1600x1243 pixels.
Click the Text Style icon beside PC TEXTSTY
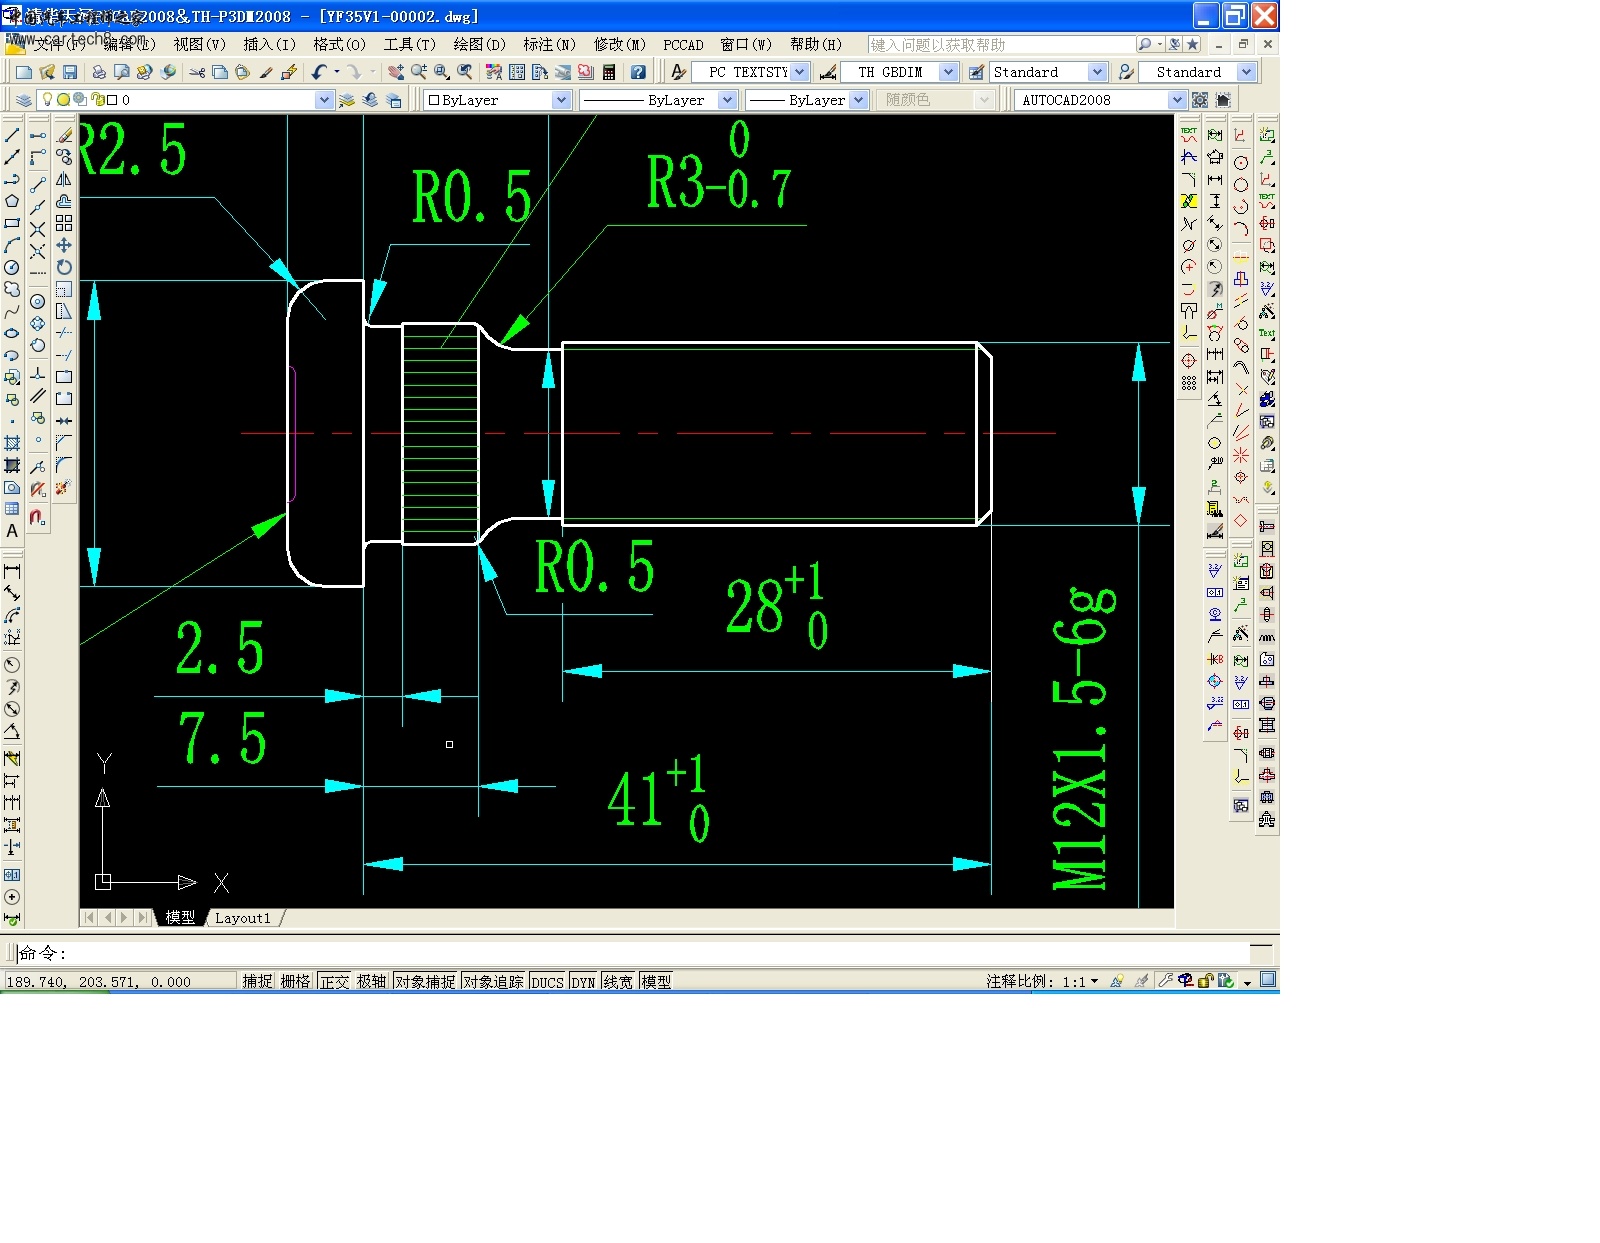679,72
